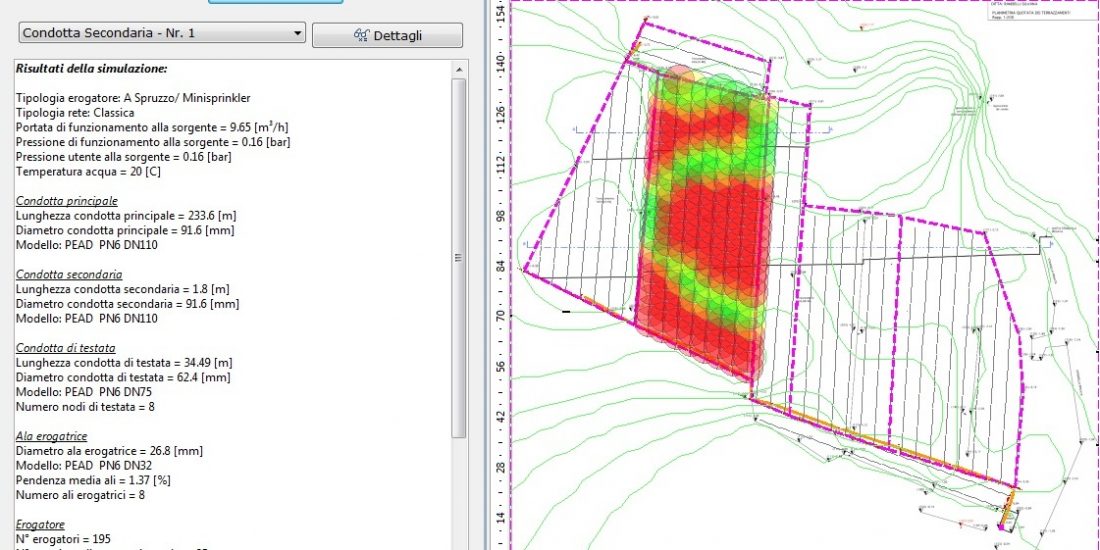
Task: Click the title block at the map's top-right
Action: (x=1040, y=12)
